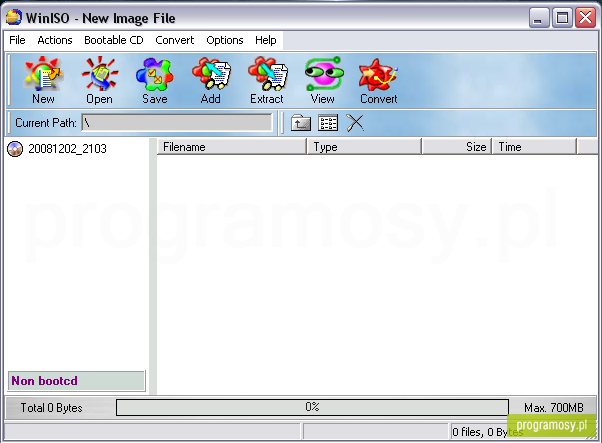Sort by Time column header

coord(534,147)
